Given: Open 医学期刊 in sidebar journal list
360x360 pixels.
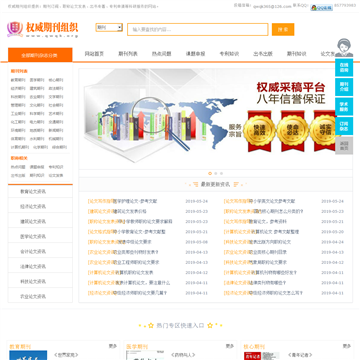Looking at the screenshot, I should pyautogui.click(x=37, y=80).
